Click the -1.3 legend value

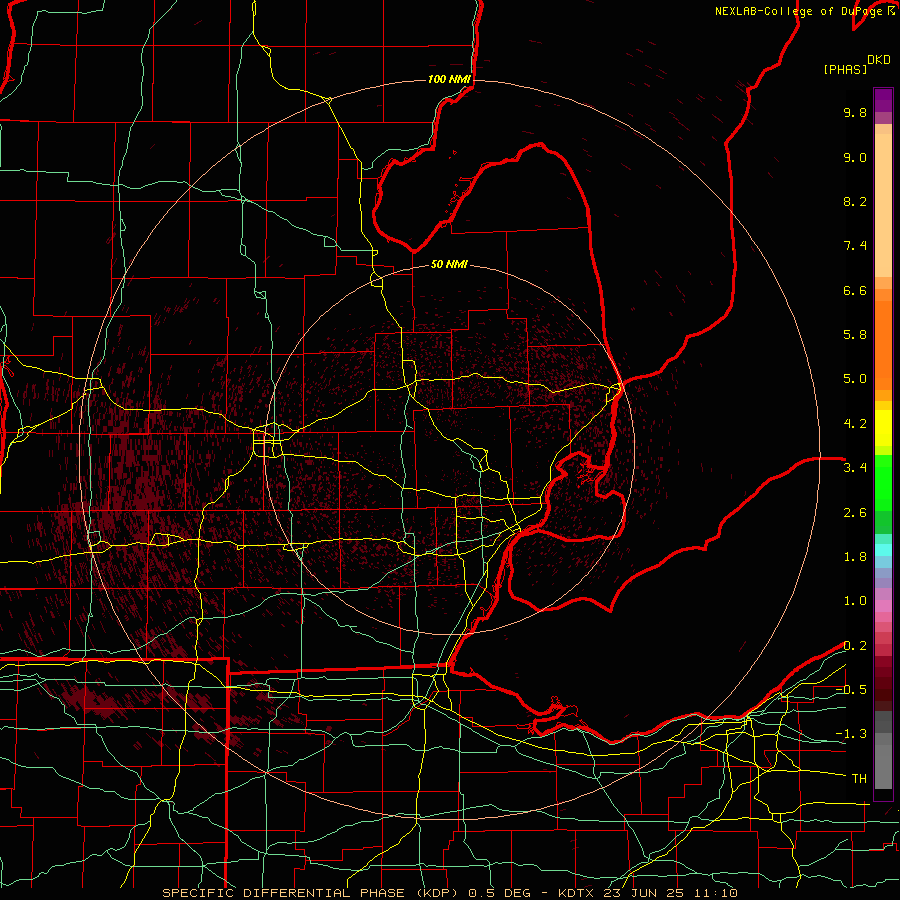pyautogui.click(x=851, y=735)
